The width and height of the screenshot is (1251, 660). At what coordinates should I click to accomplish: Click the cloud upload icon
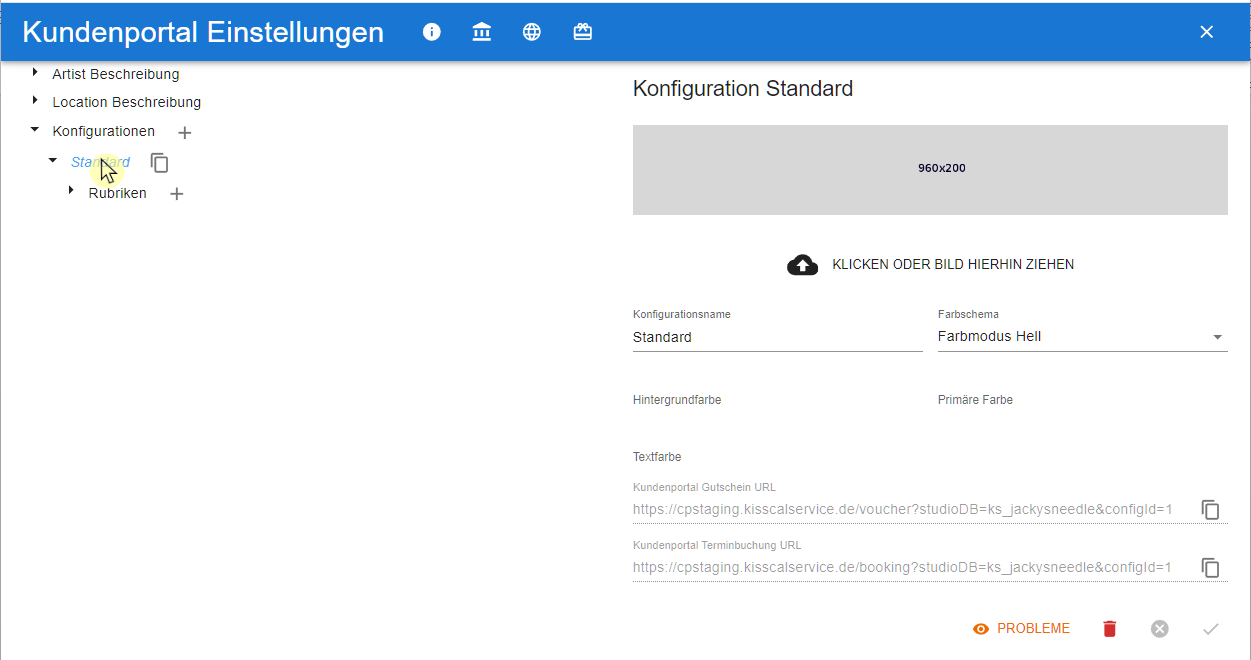pos(802,265)
